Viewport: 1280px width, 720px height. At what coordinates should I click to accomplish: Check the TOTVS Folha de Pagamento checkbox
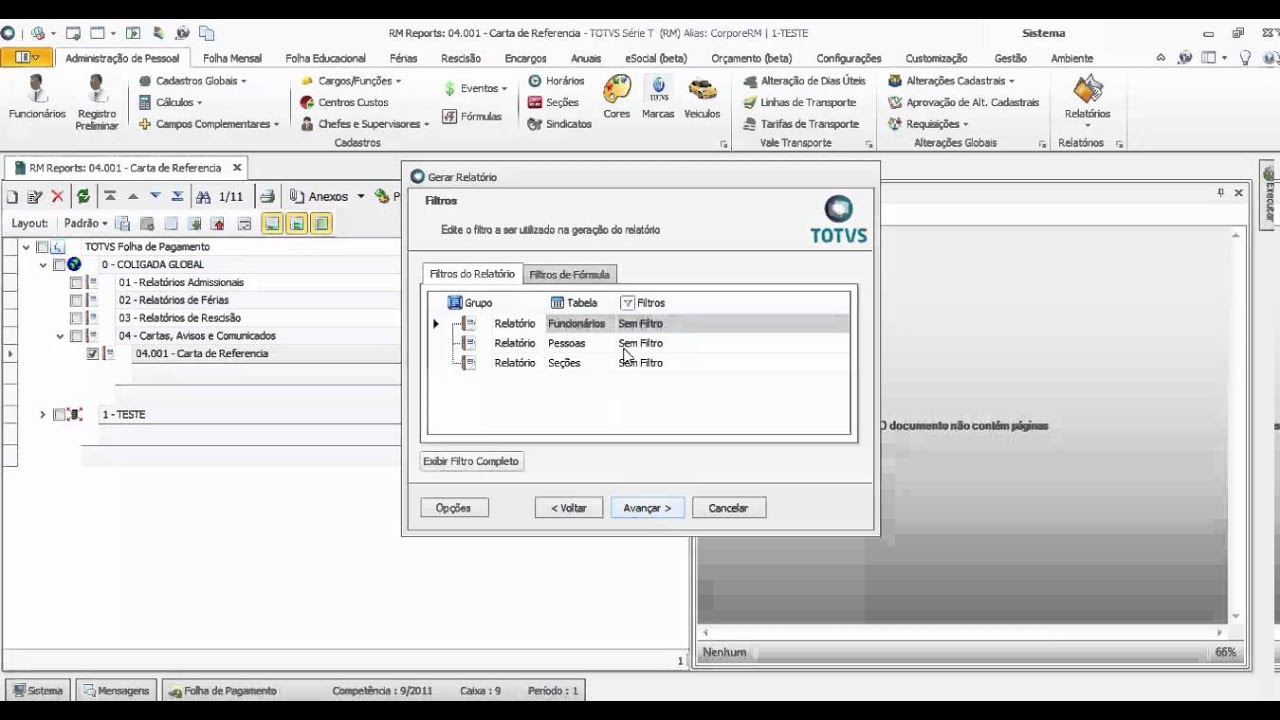point(42,247)
